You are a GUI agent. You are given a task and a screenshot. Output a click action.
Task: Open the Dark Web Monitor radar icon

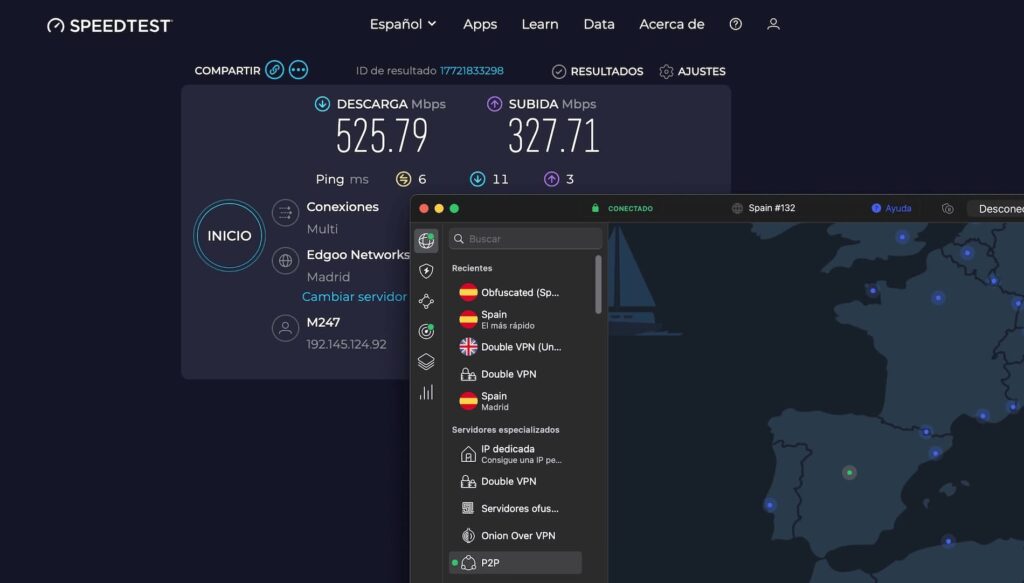point(426,332)
